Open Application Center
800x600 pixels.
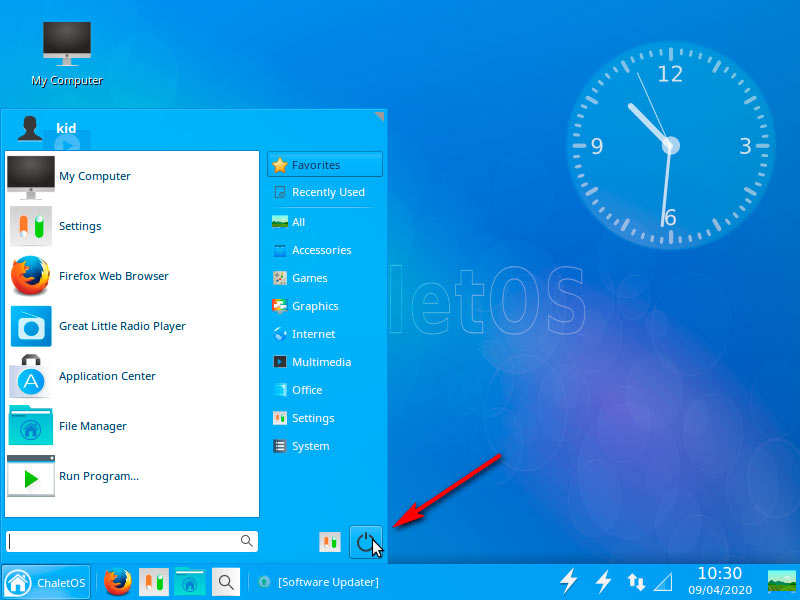tap(132, 376)
